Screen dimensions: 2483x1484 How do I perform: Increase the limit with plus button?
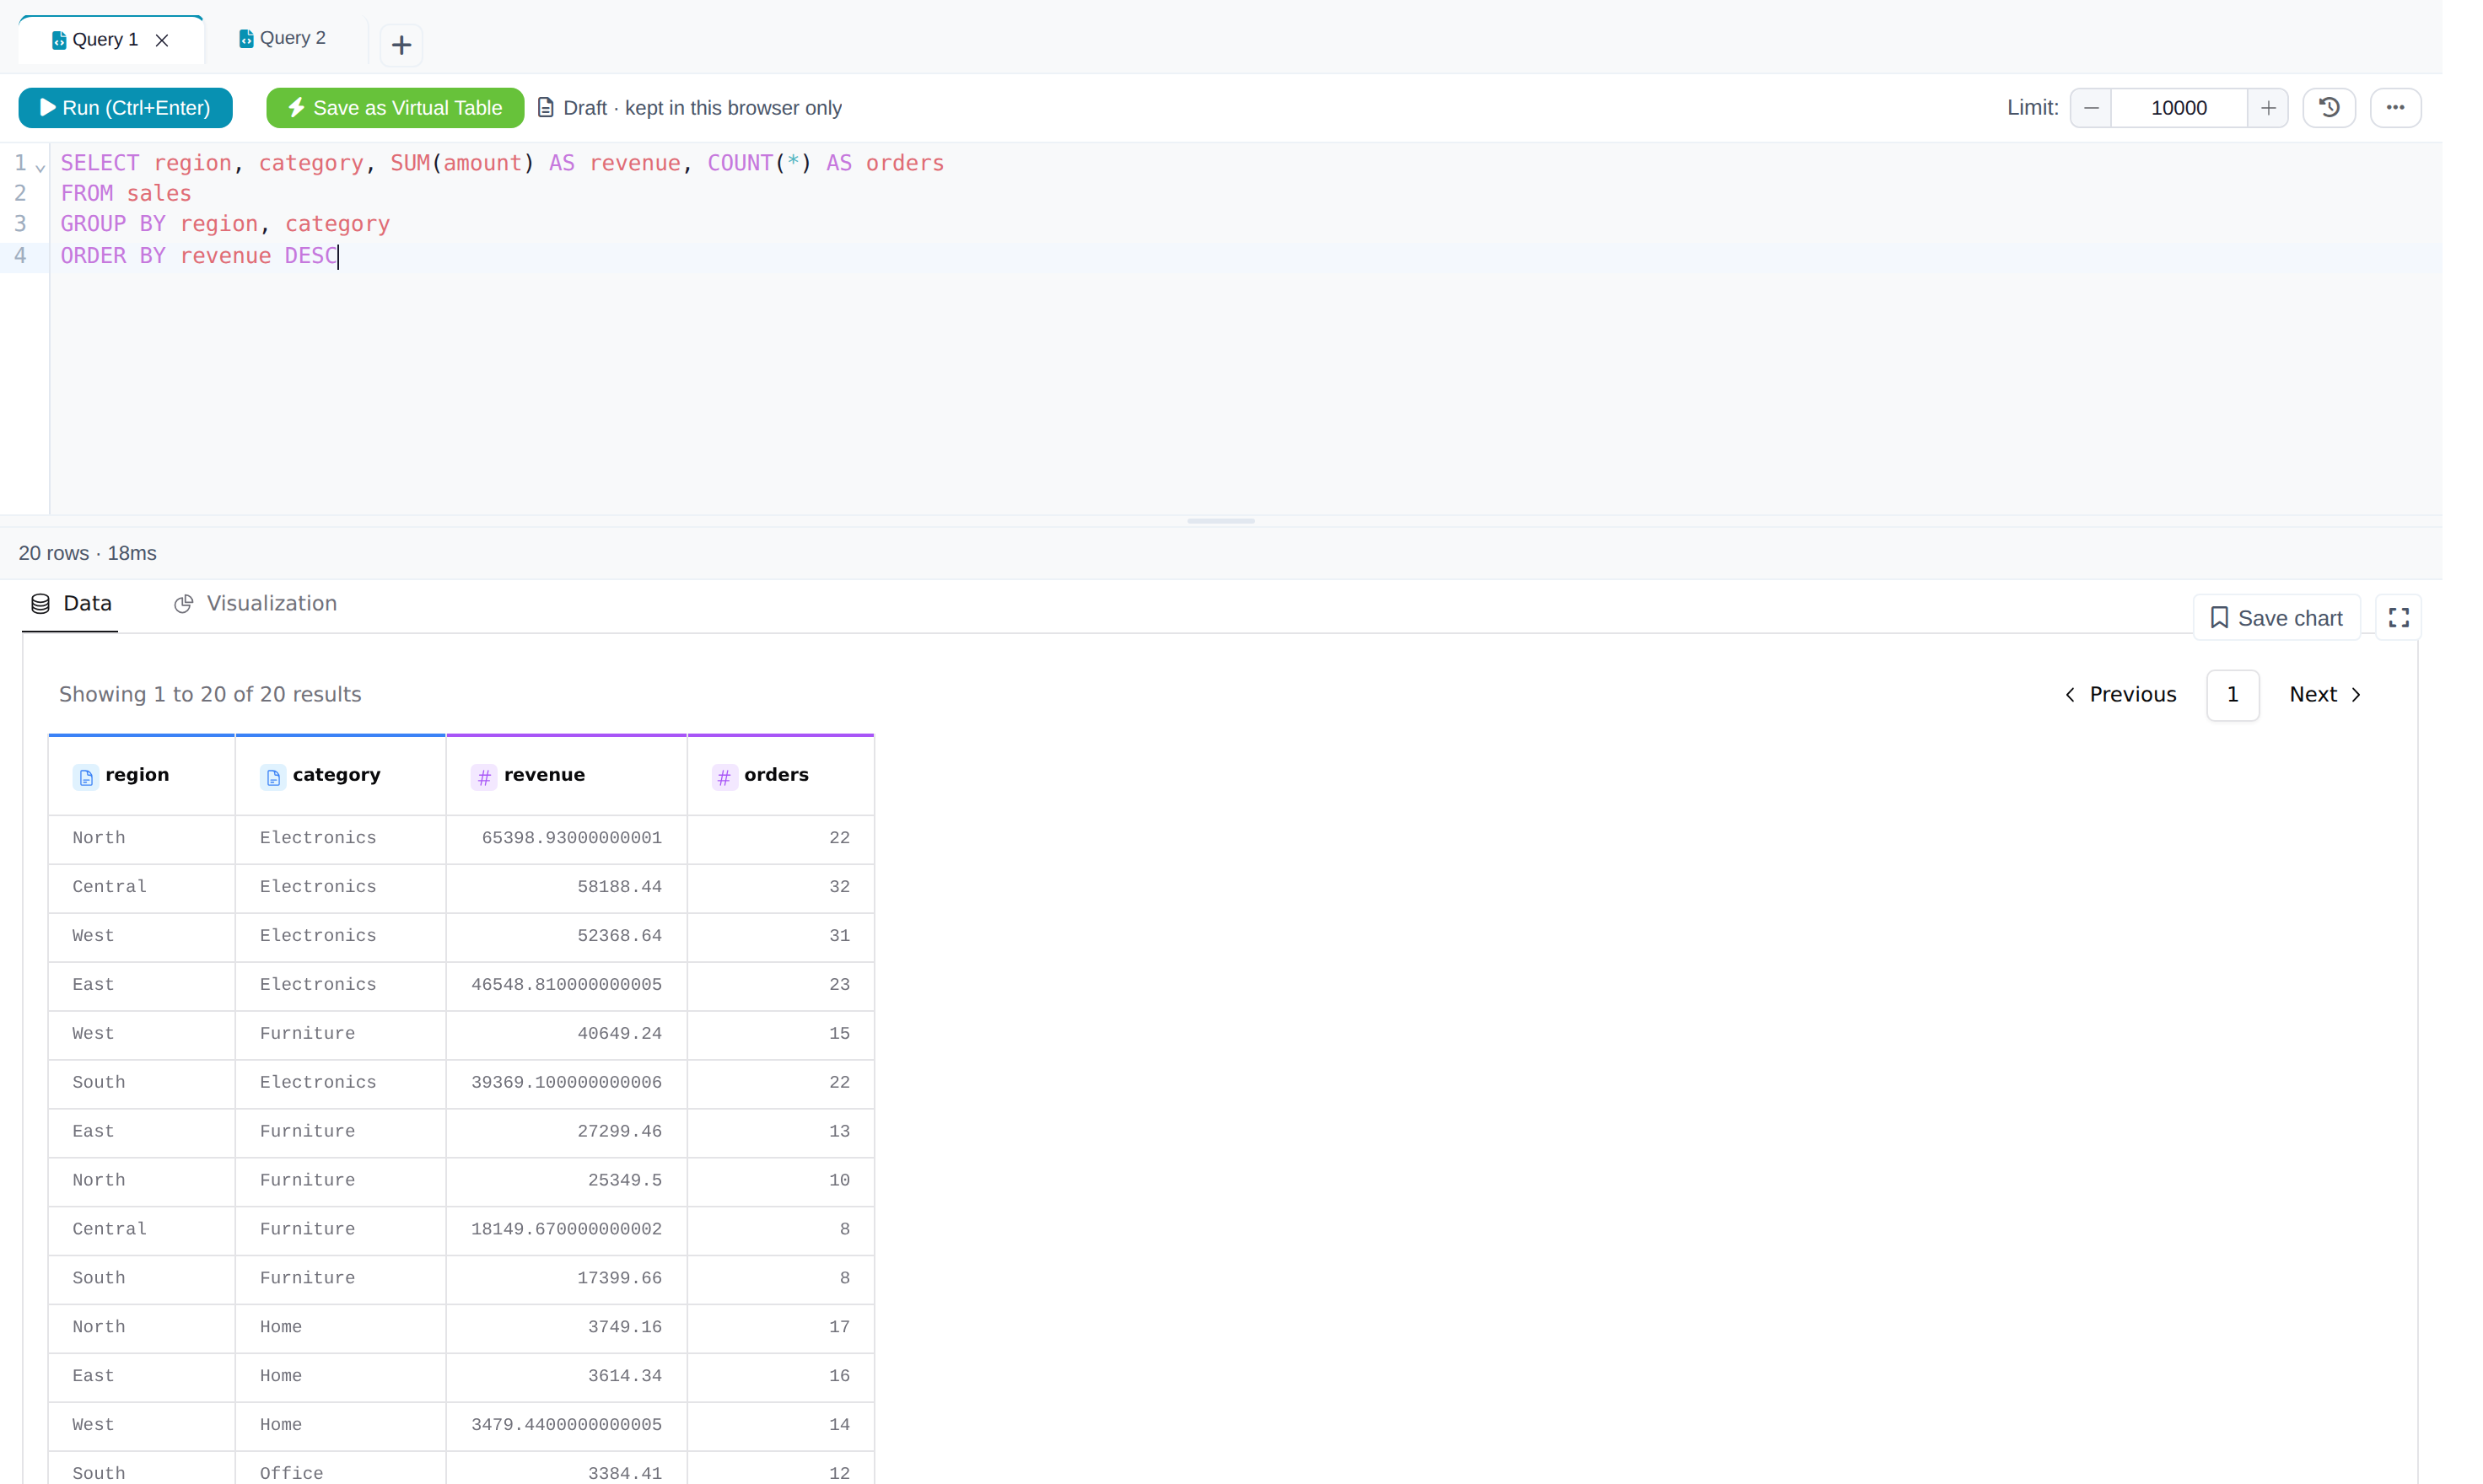coord(2268,108)
